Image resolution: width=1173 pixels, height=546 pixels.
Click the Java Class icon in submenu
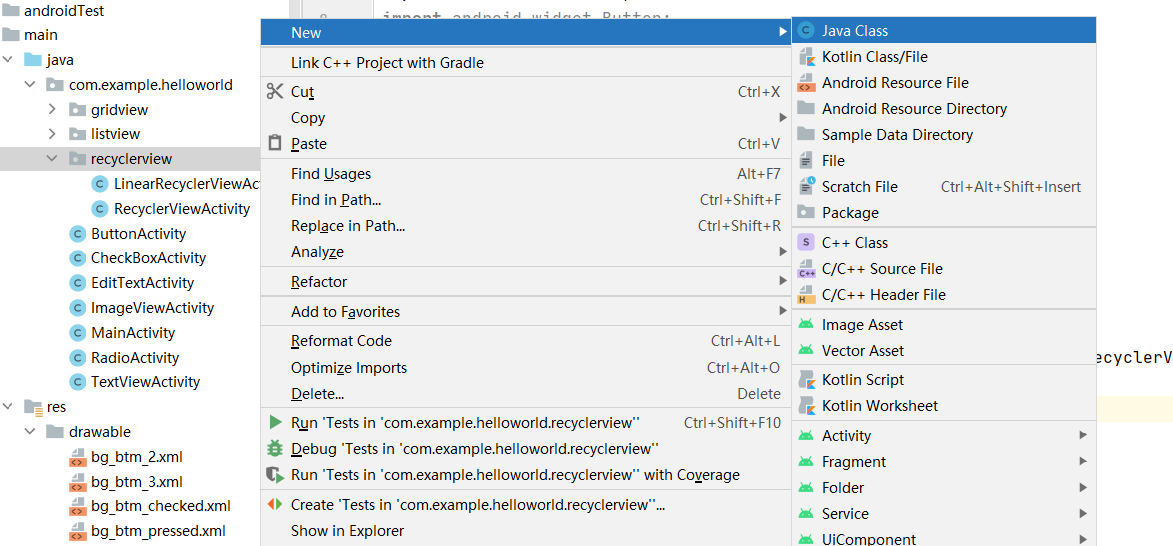[x=806, y=31]
